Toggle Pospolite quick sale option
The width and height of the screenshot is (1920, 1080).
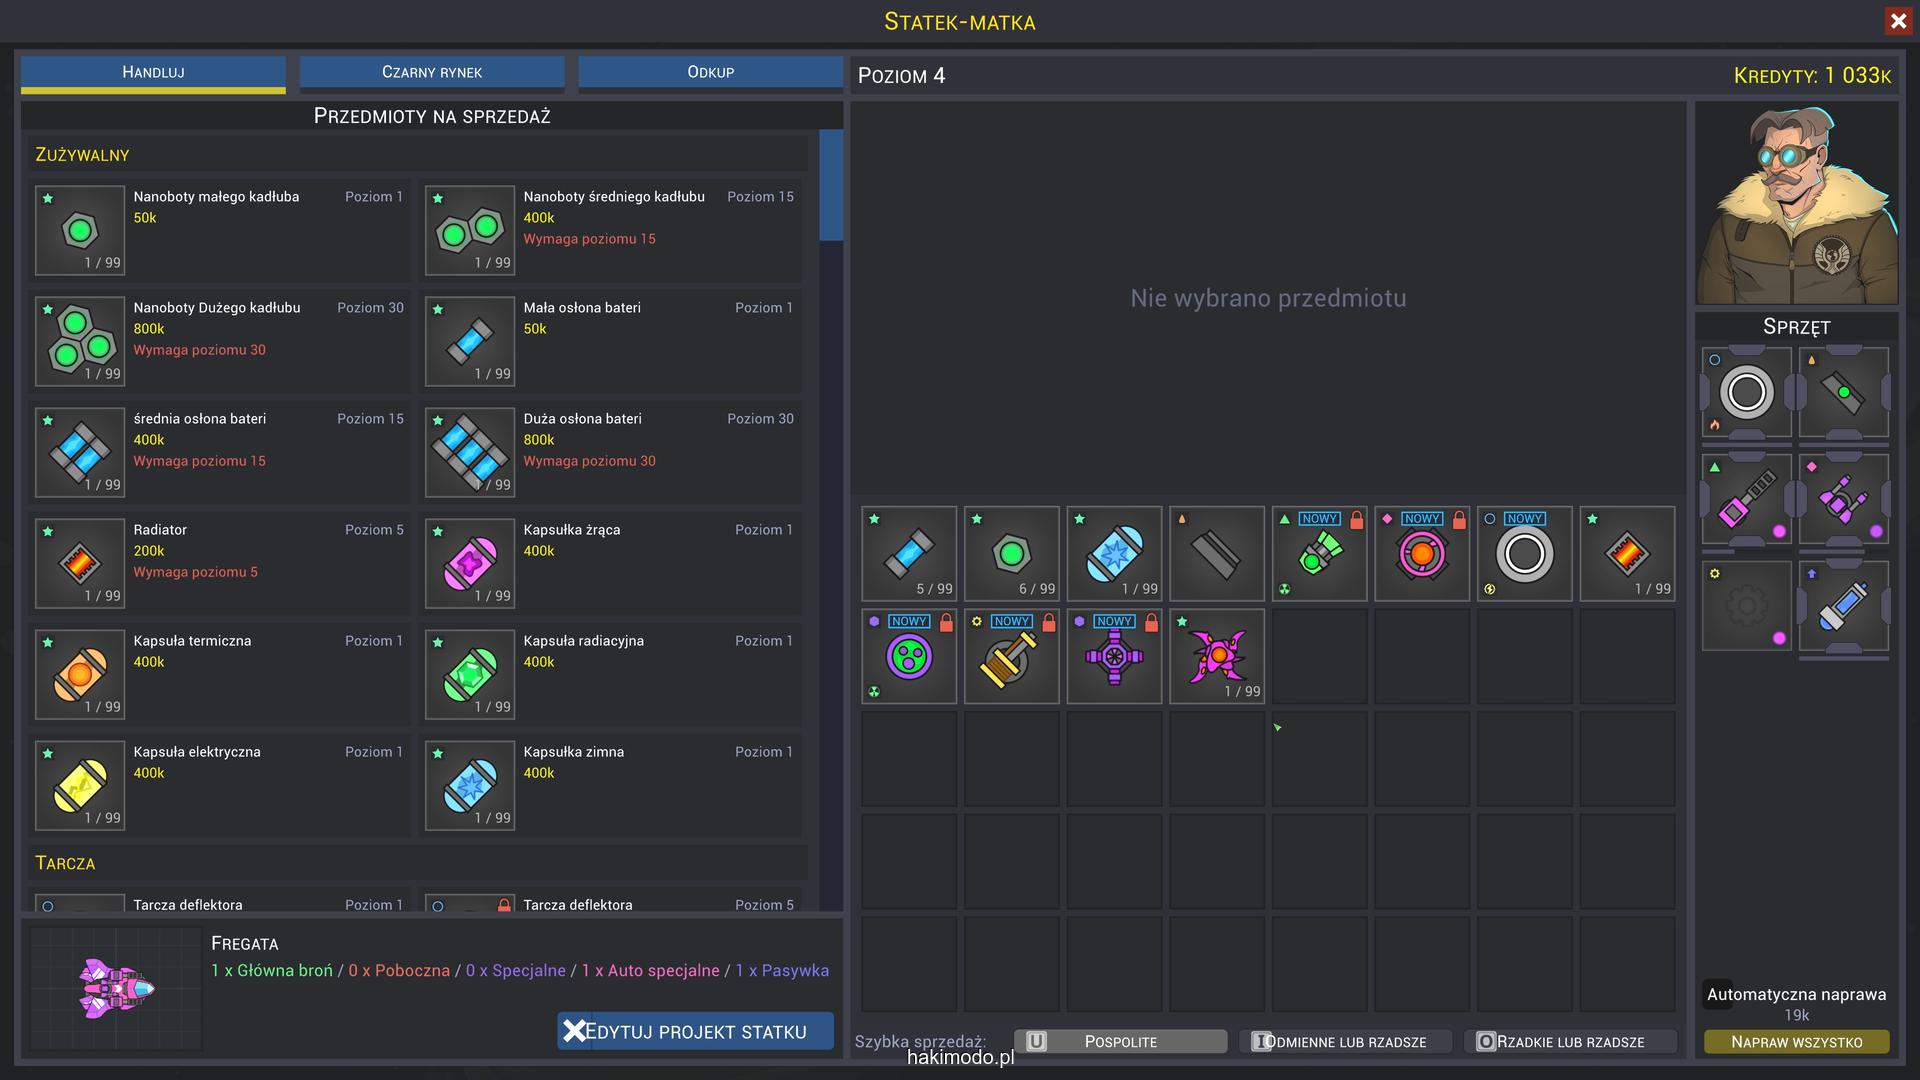coord(1120,1042)
